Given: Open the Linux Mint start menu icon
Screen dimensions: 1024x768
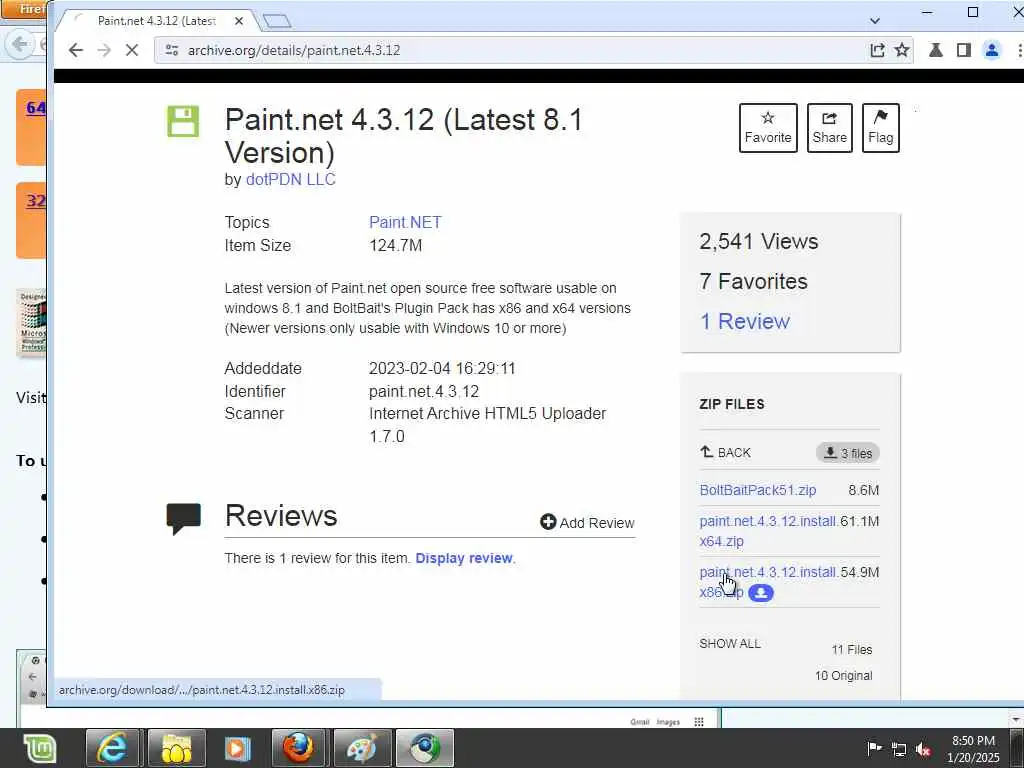Looking at the screenshot, I should 40,748.
